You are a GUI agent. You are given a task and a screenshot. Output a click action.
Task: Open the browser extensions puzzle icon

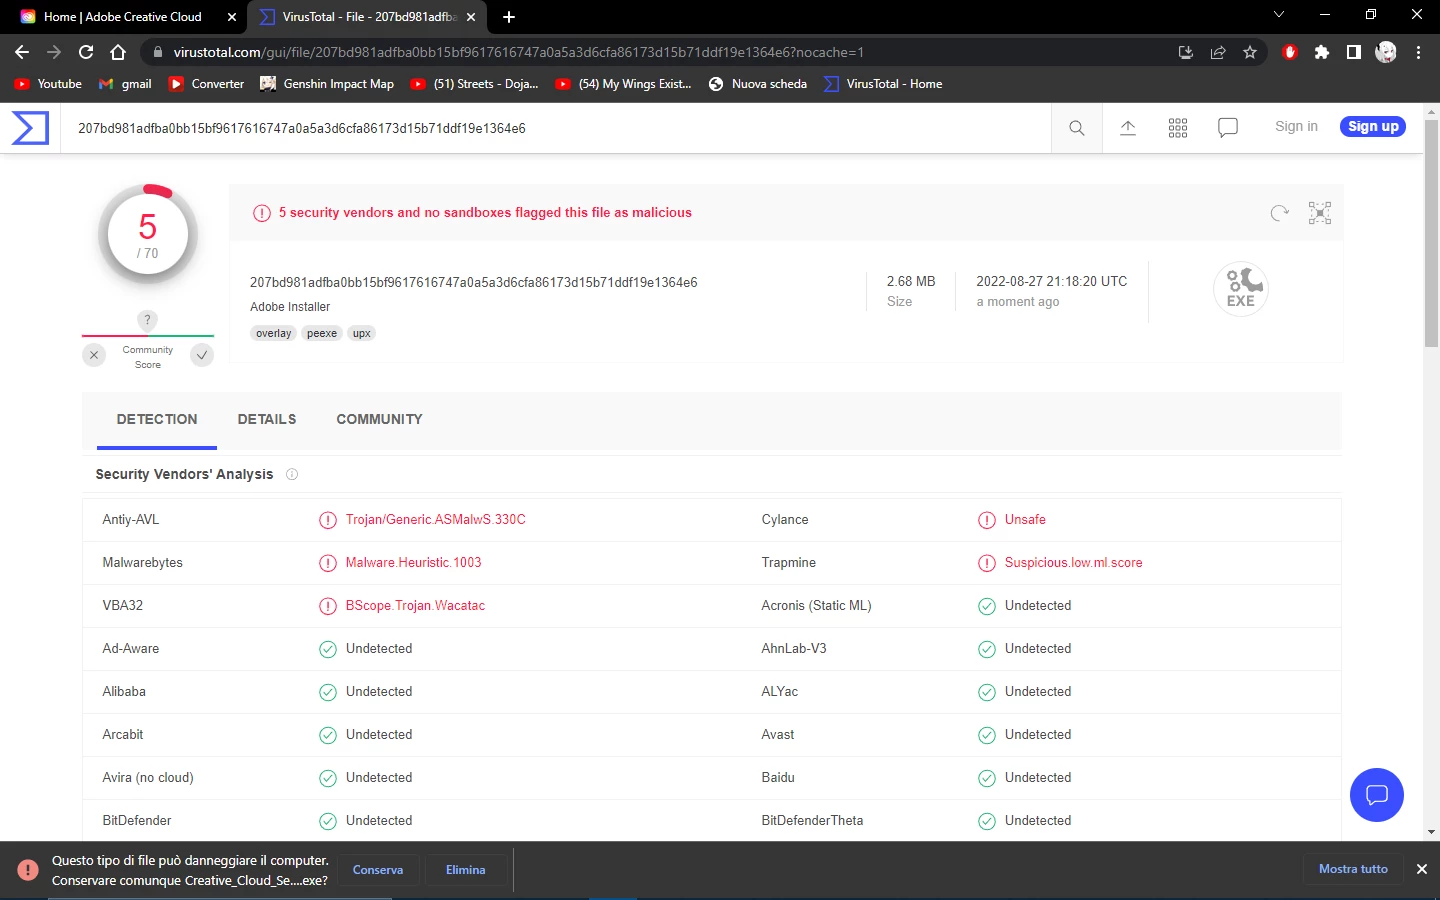click(1322, 52)
